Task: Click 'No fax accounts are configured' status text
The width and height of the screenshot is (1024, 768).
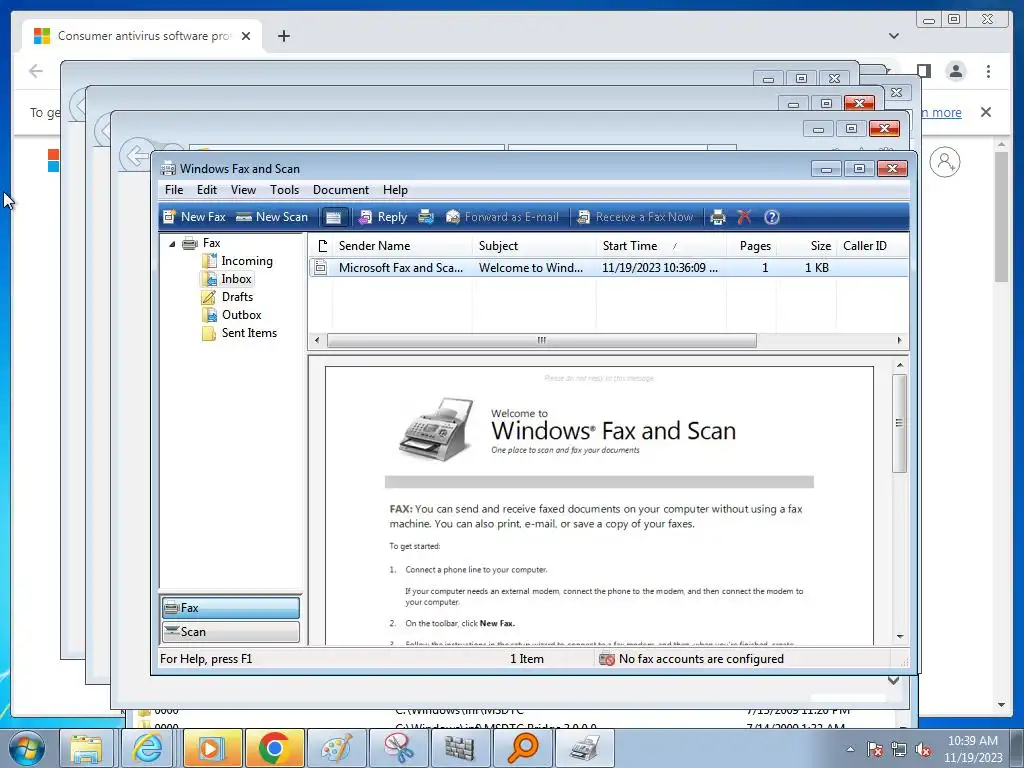Action: pyautogui.click(x=701, y=659)
